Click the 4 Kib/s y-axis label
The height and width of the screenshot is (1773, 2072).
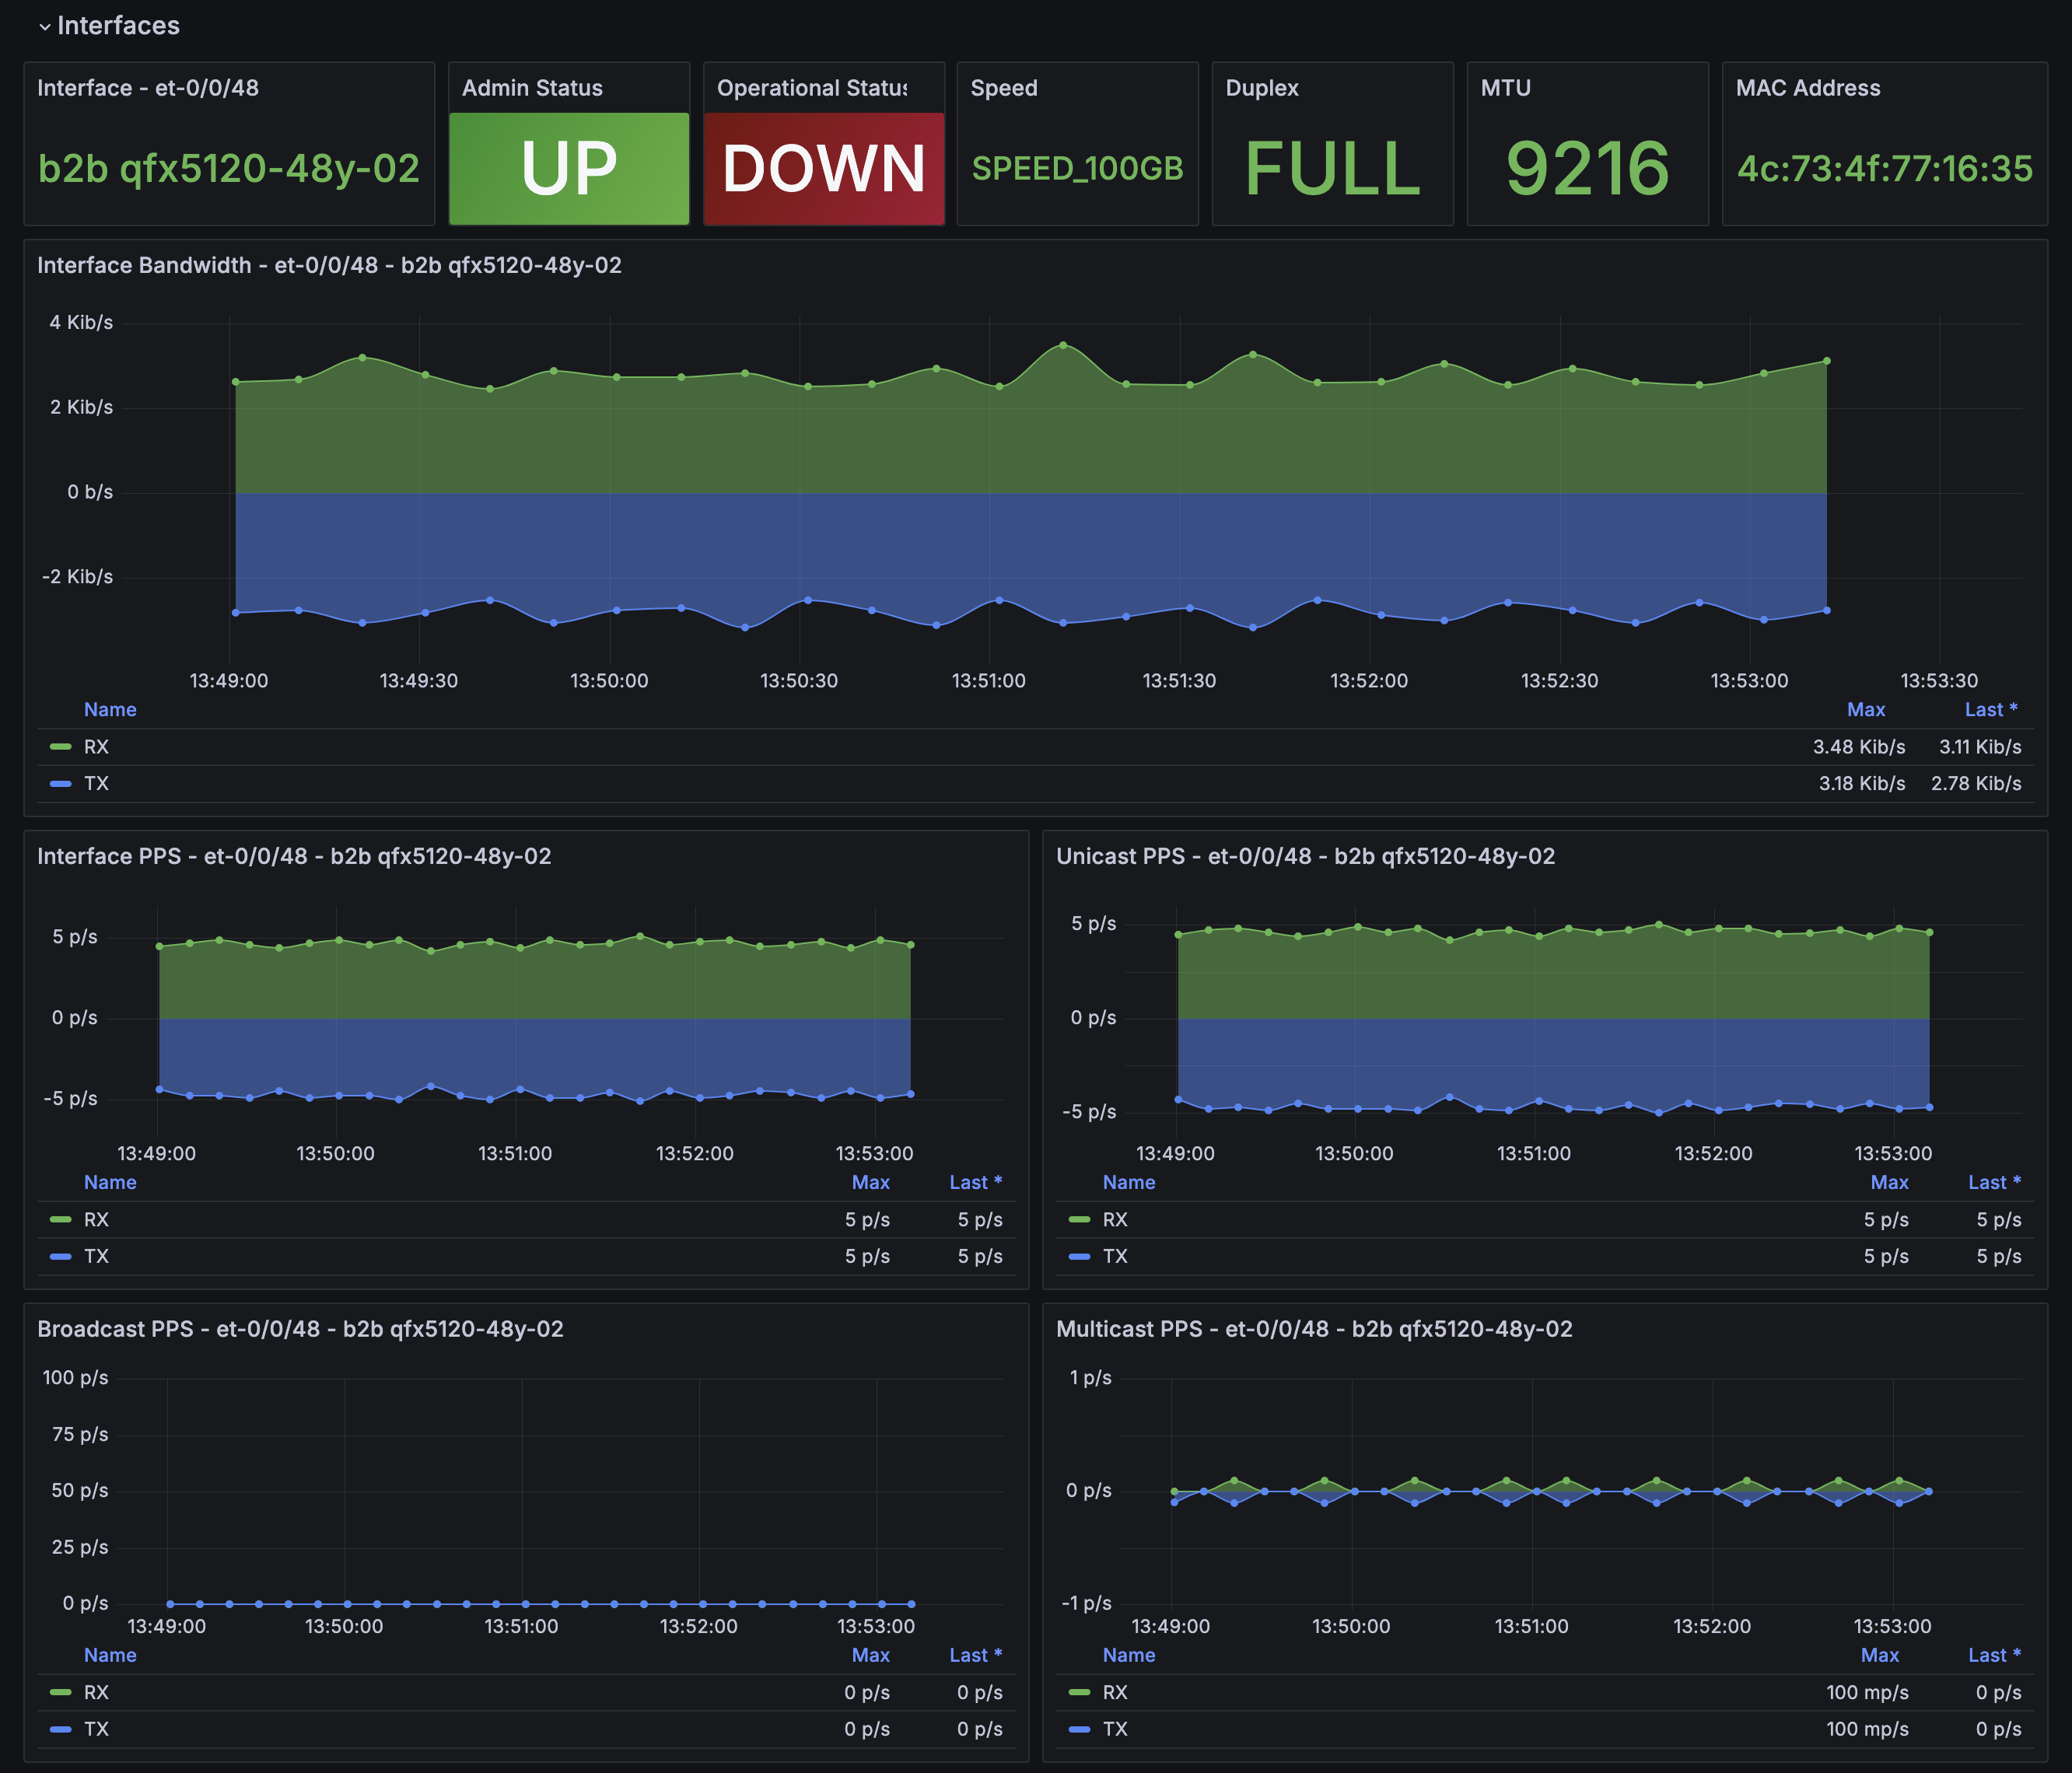(81, 322)
